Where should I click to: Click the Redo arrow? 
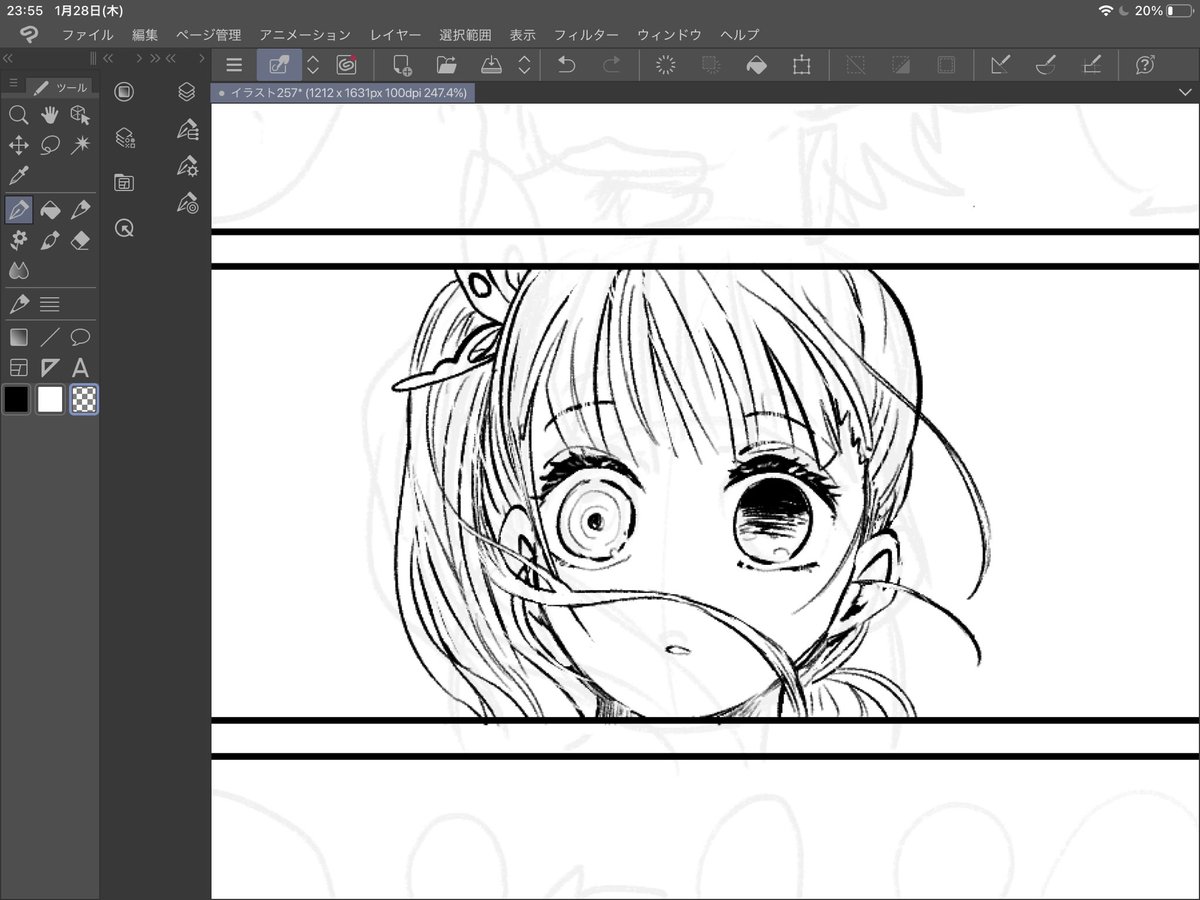coord(611,65)
